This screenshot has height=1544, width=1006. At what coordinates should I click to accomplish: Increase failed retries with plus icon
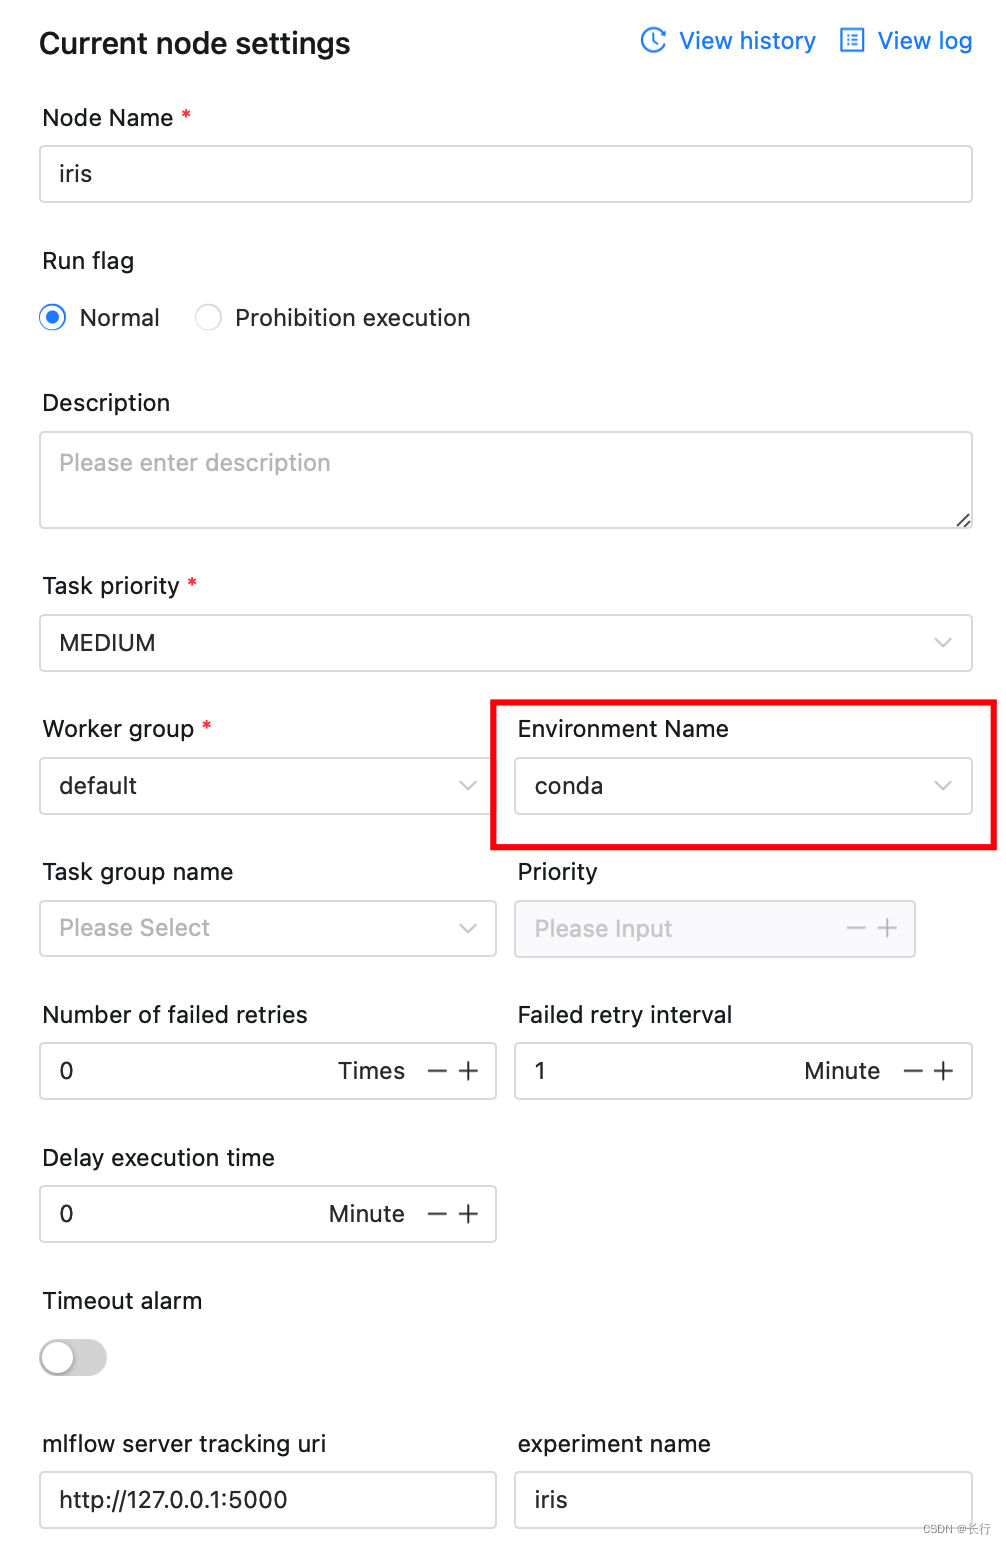pyautogui.click(x=468, y=1071)
